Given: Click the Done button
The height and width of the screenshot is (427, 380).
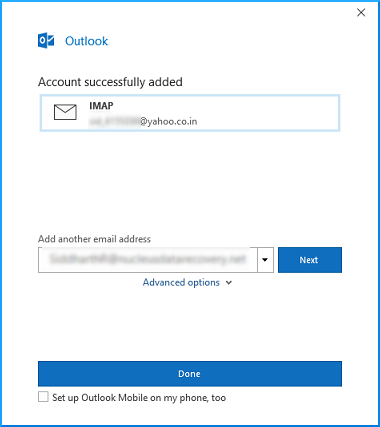Looking at the screenshot, I should click(x=190, y=374).
